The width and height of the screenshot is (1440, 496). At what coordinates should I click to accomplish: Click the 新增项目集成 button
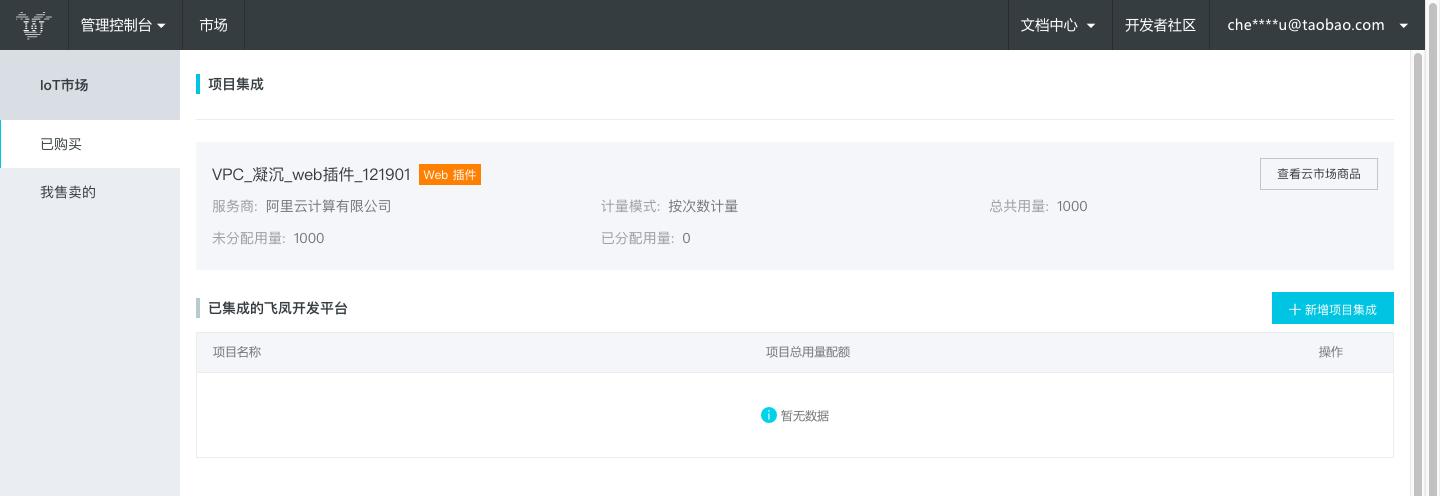click(1332, 309)
